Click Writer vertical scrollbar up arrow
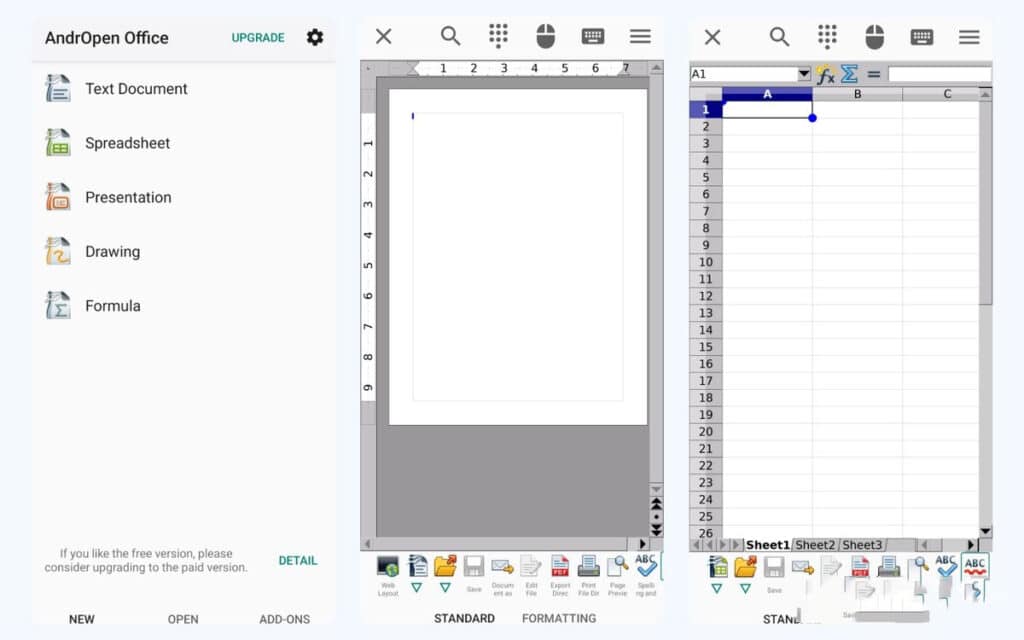This screenshot has height=640, width=1024. (x=656, y=67)
